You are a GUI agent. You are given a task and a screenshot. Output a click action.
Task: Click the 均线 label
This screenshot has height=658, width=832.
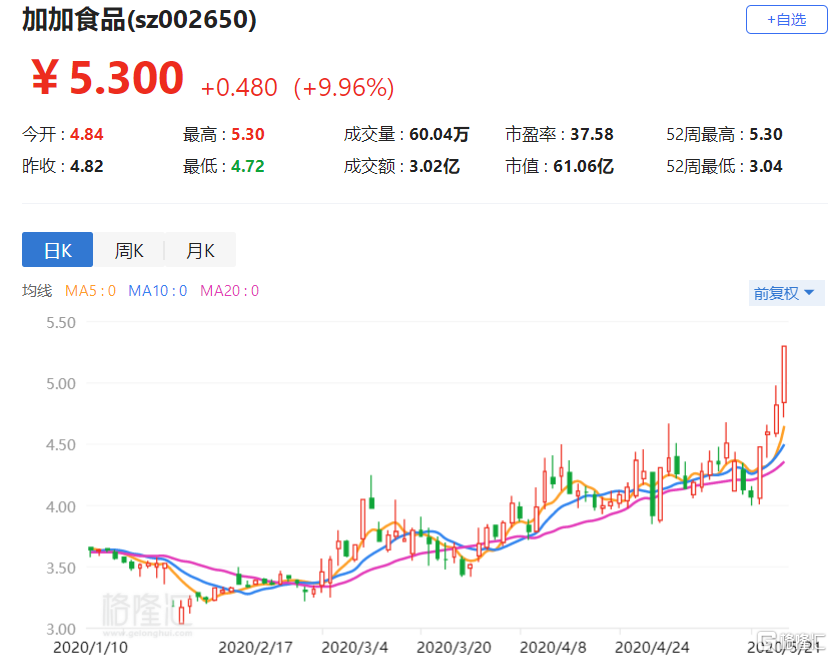(x=37, y=291)
